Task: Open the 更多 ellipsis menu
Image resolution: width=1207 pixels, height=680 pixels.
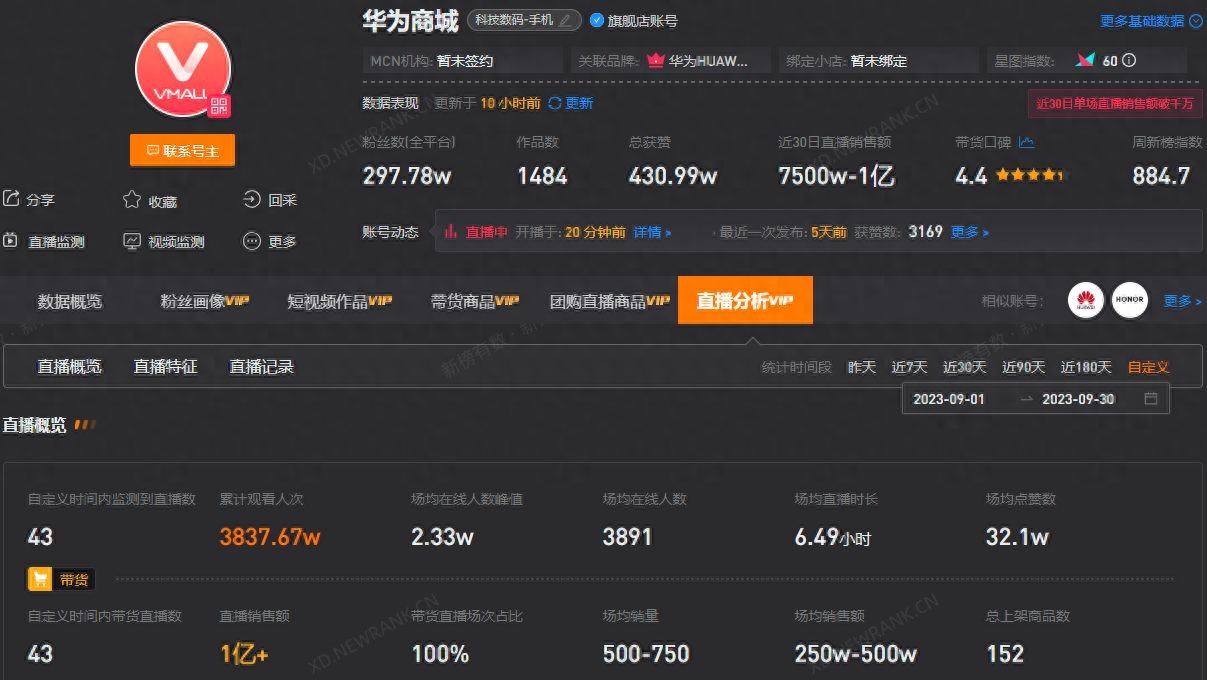Action: tap(270, 241)
